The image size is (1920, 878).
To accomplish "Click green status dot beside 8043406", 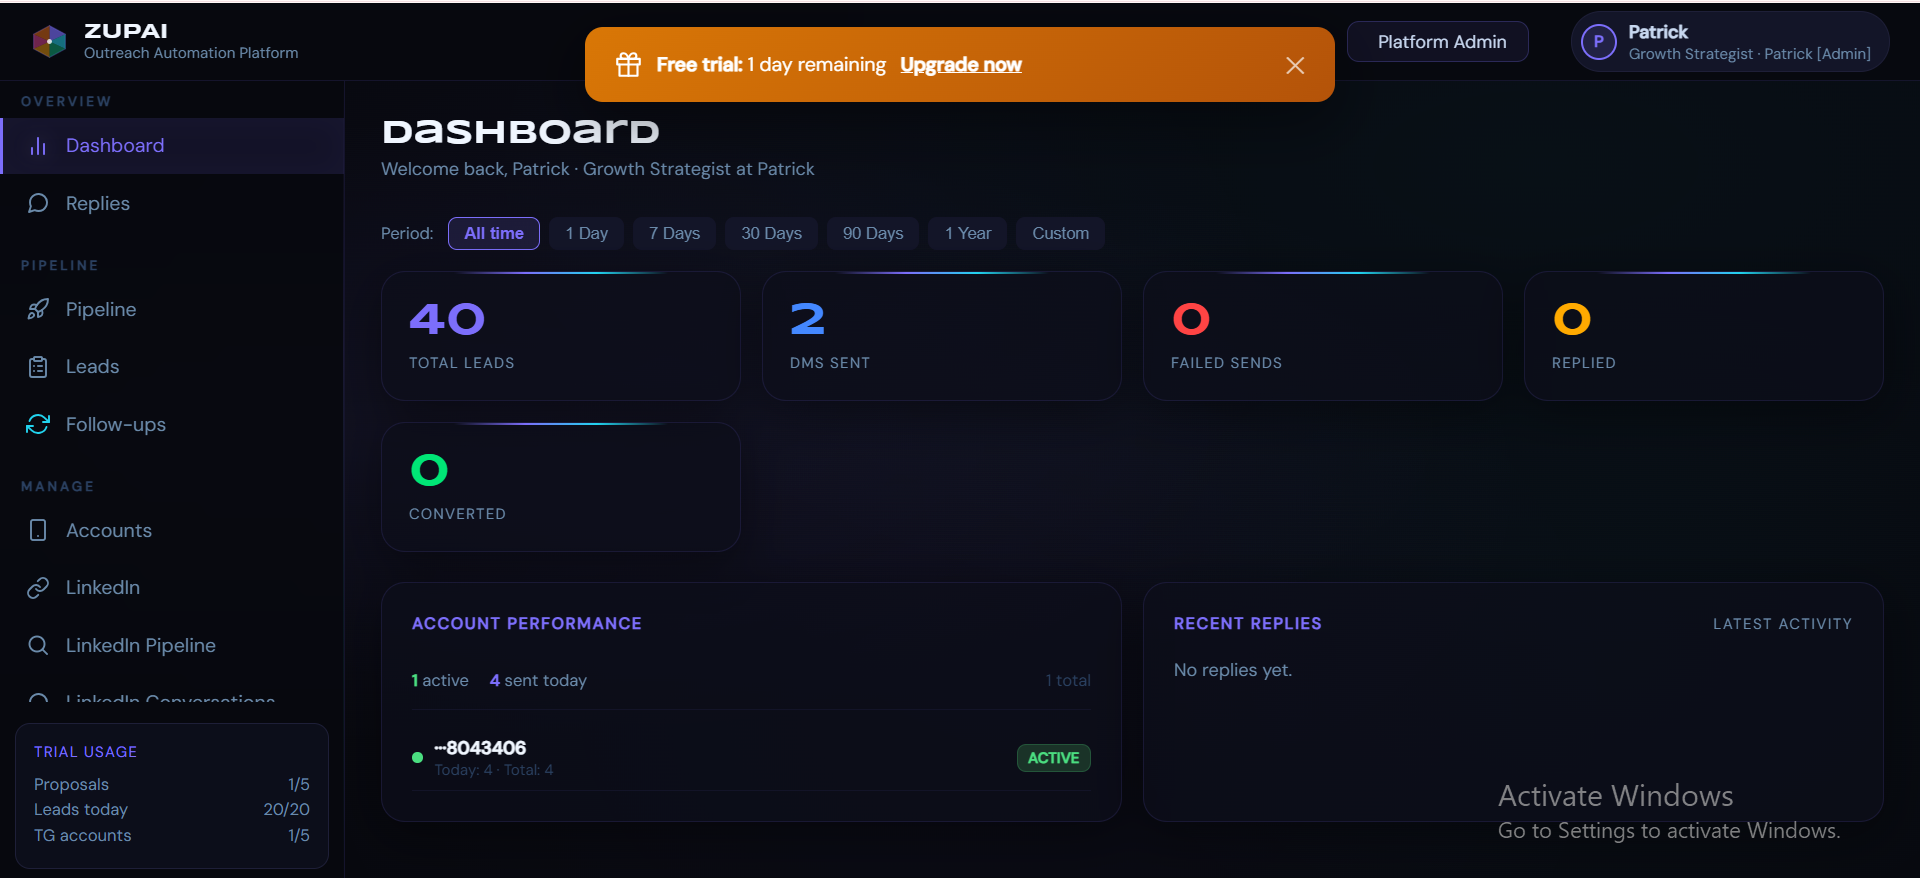I will pos(417,757).
